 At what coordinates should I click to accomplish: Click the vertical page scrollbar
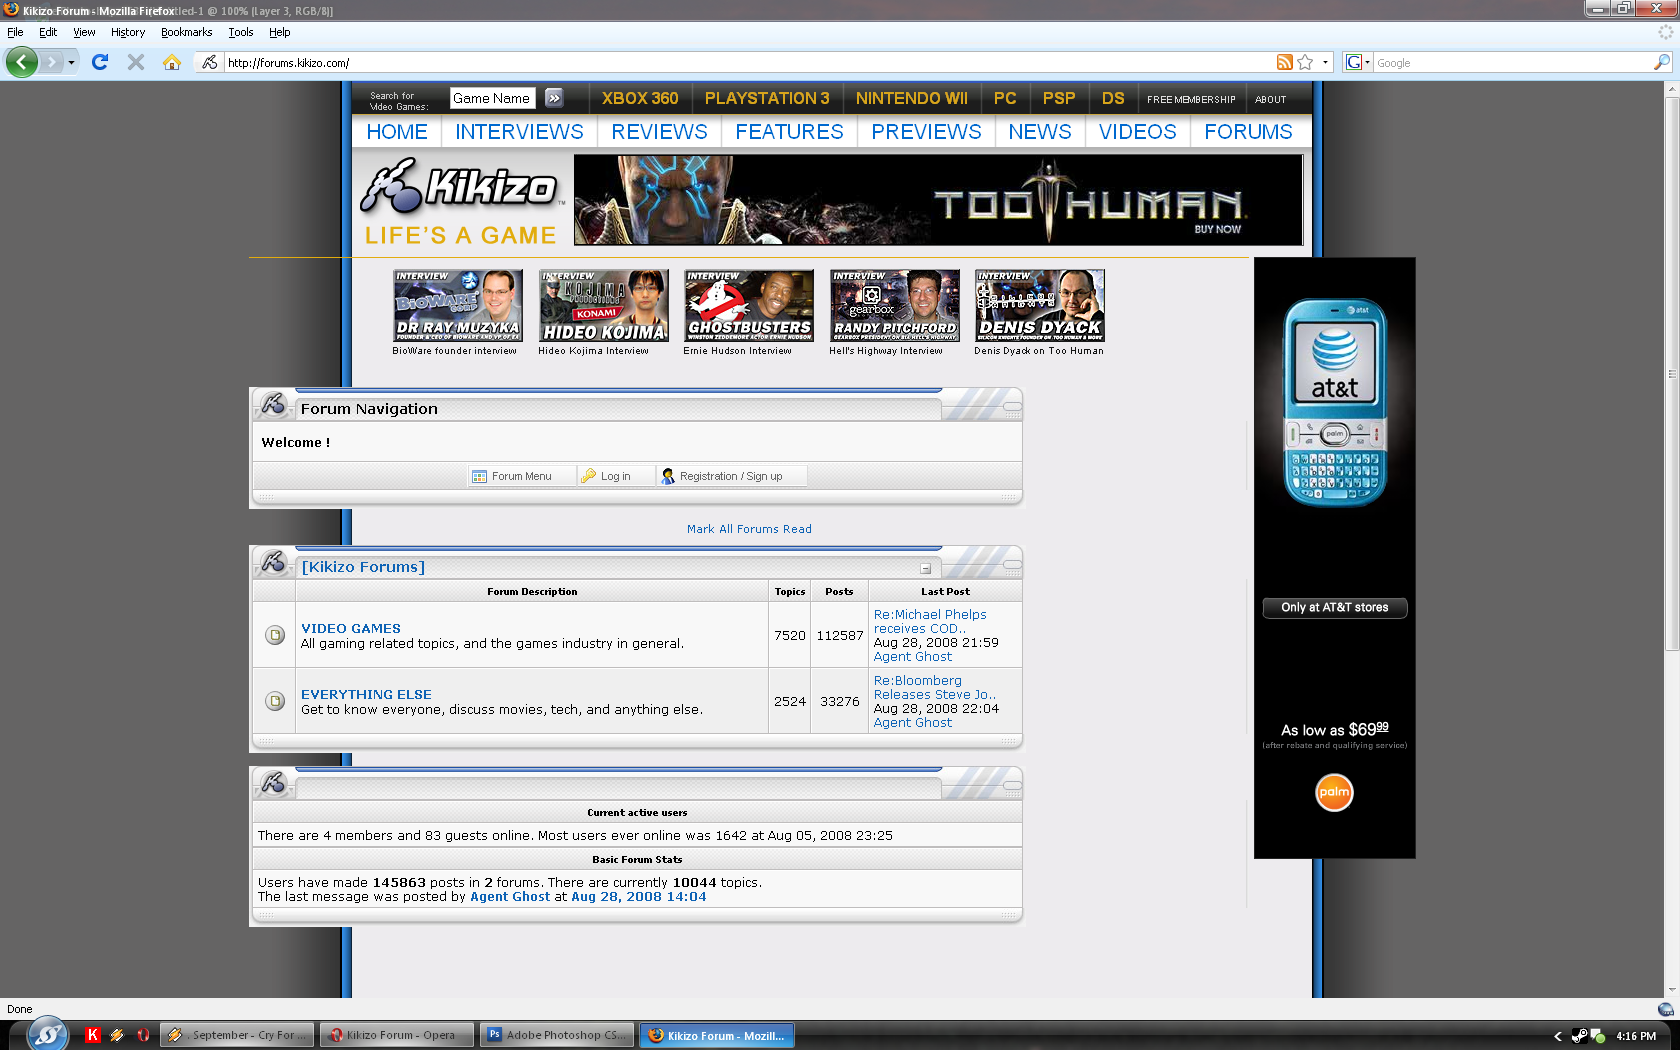pos(1671,375)
